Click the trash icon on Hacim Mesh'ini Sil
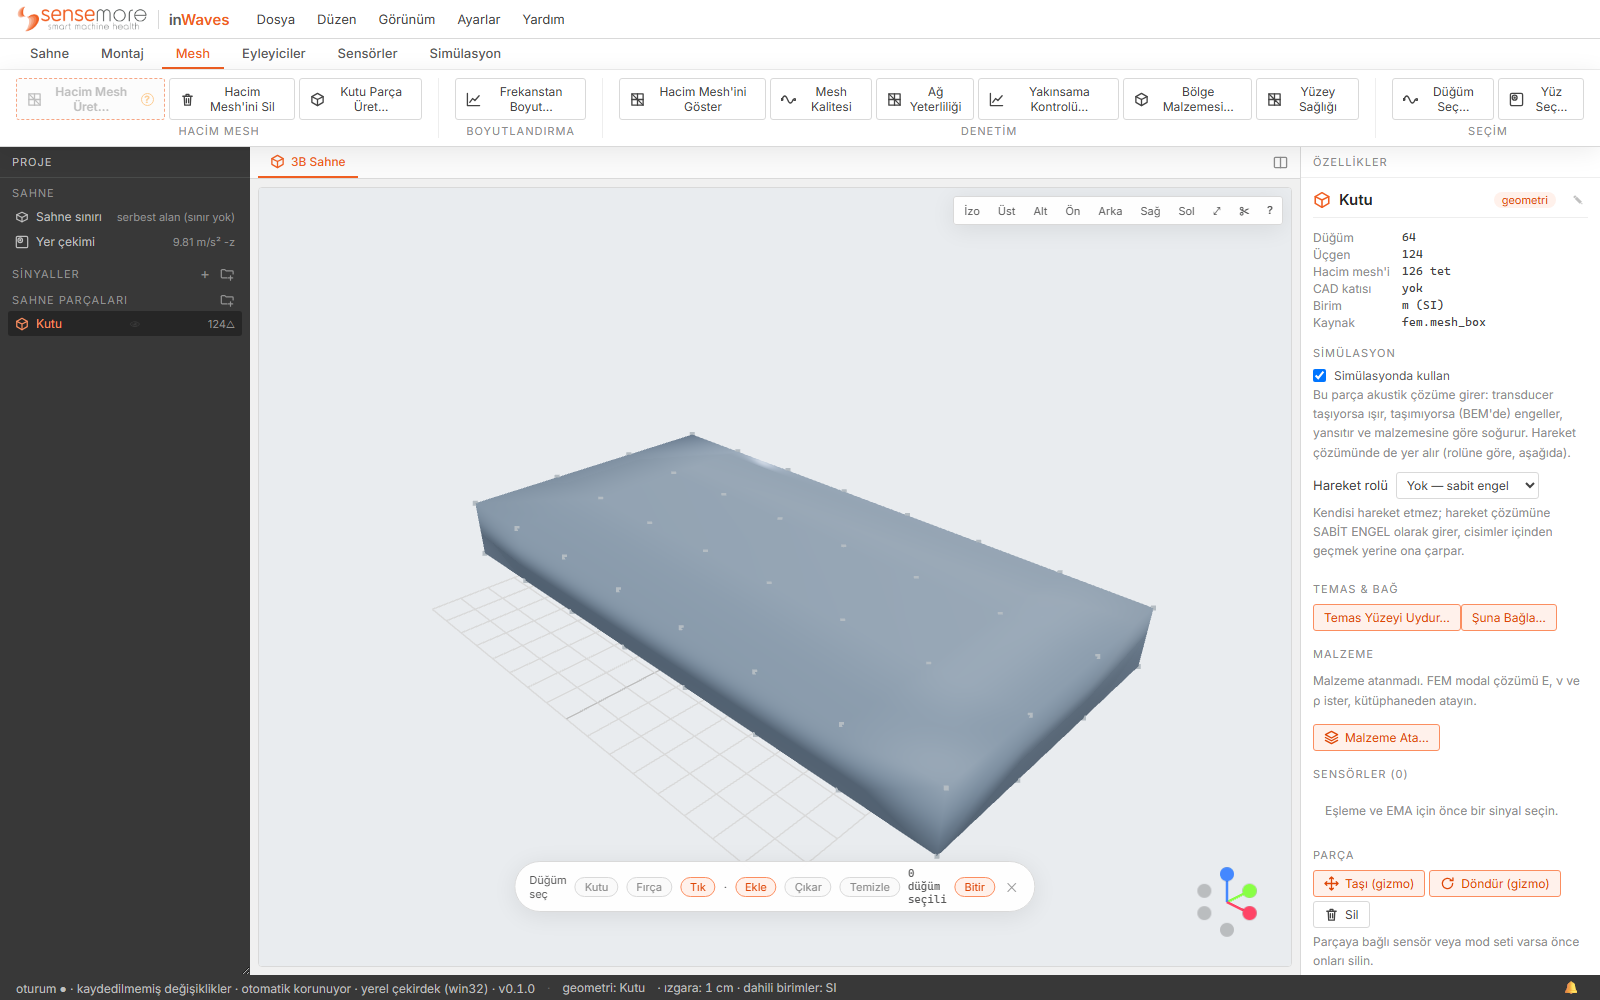 click(187, 99)
